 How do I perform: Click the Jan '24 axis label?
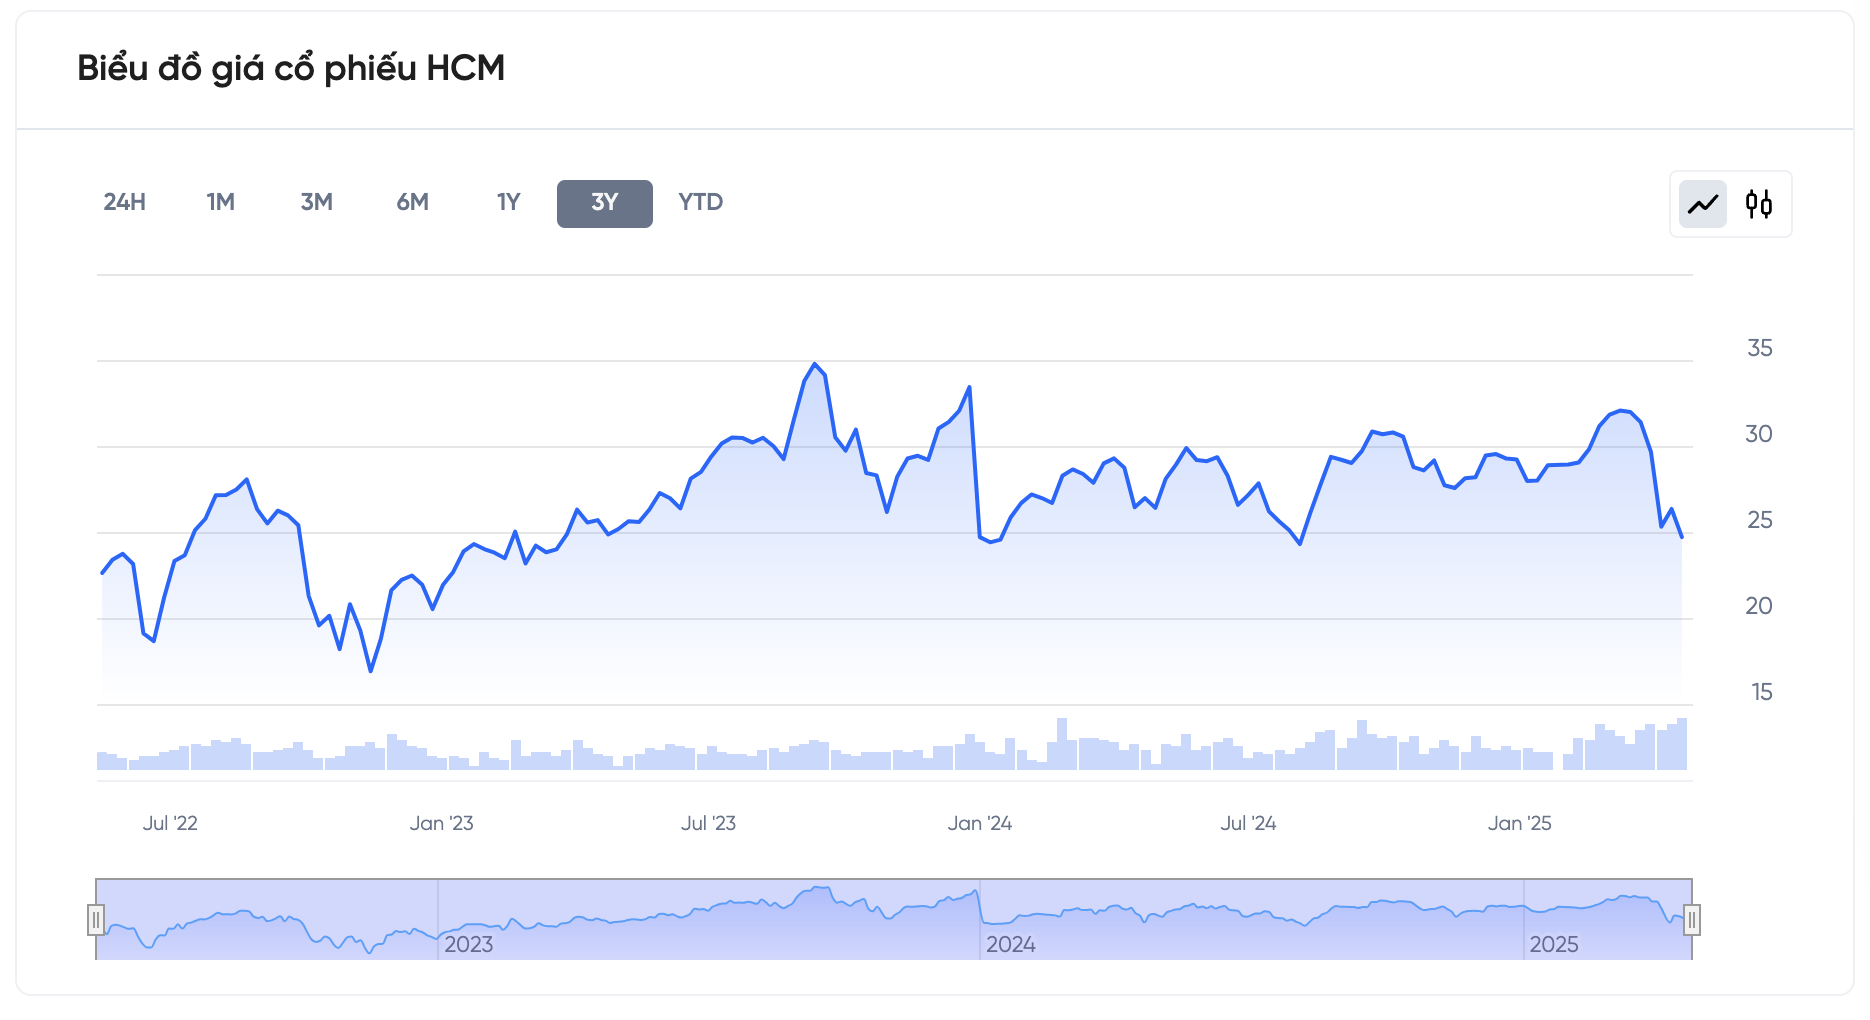click(x=980, y=823)
